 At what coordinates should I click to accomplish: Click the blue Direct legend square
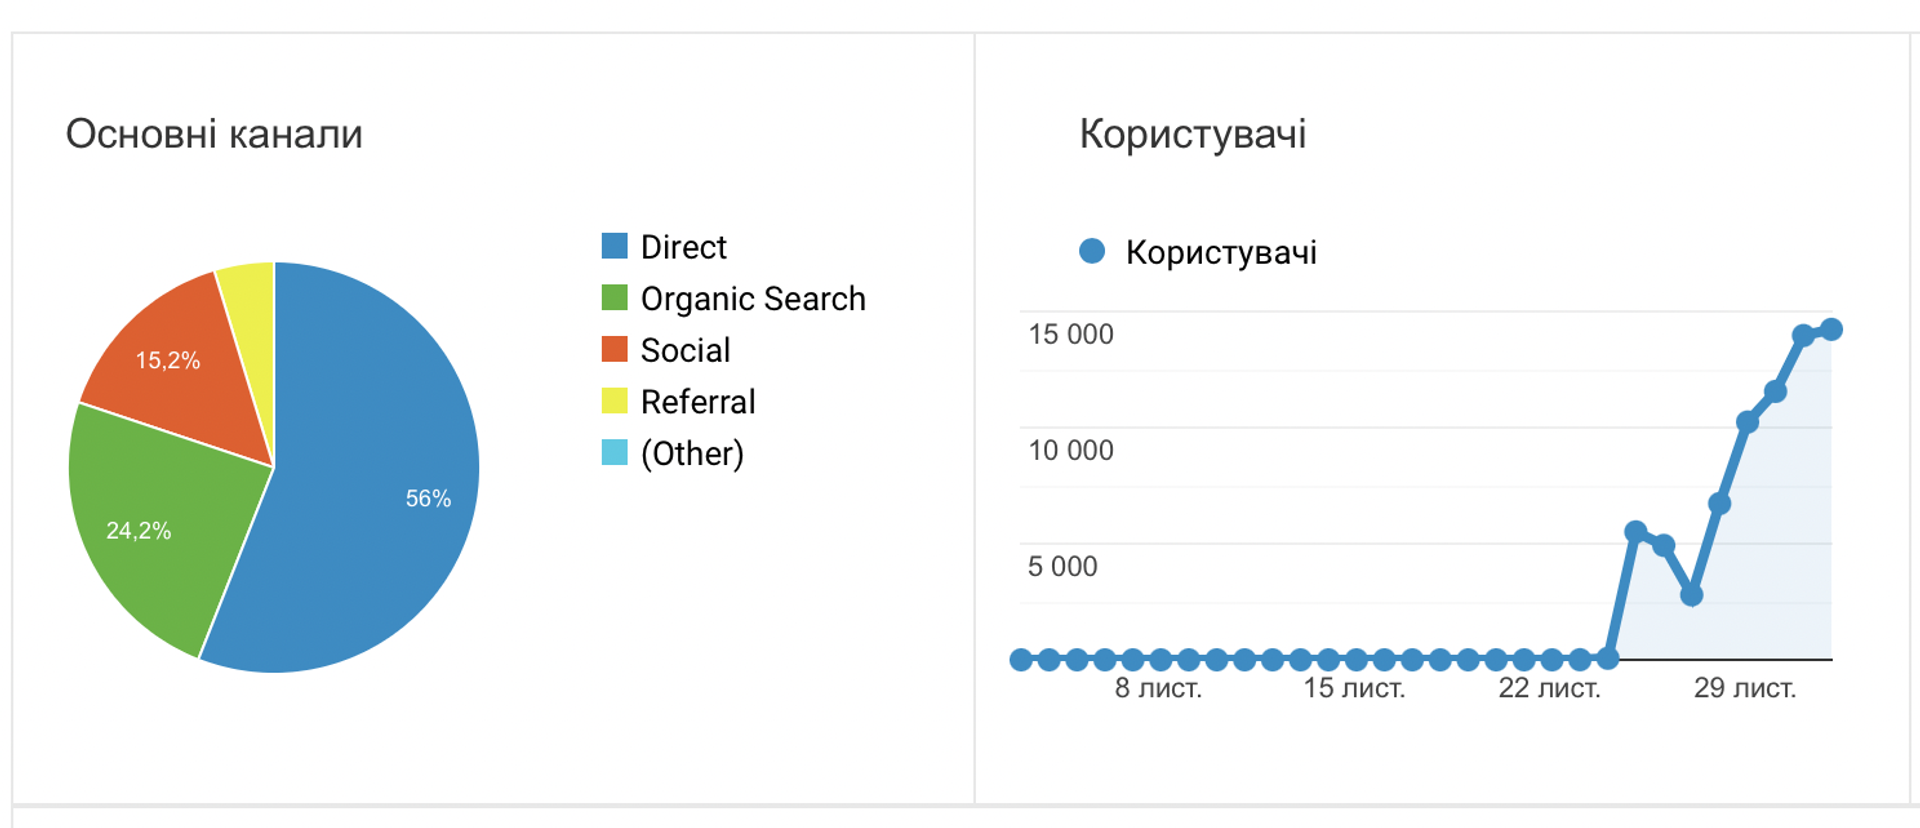614,246
